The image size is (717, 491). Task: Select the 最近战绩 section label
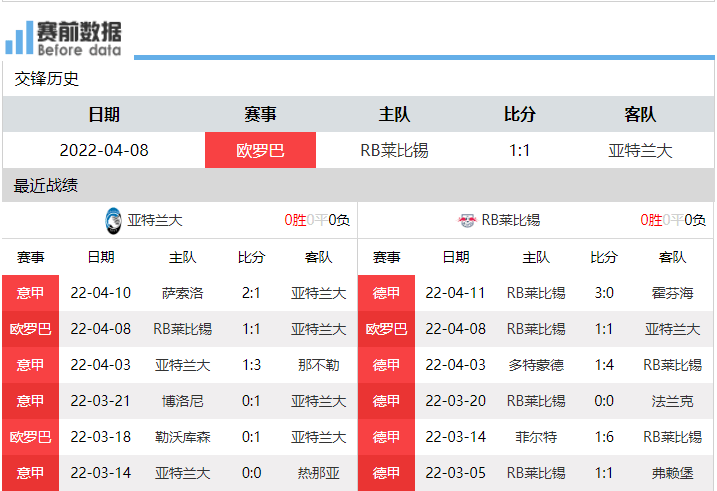[45, 186]
